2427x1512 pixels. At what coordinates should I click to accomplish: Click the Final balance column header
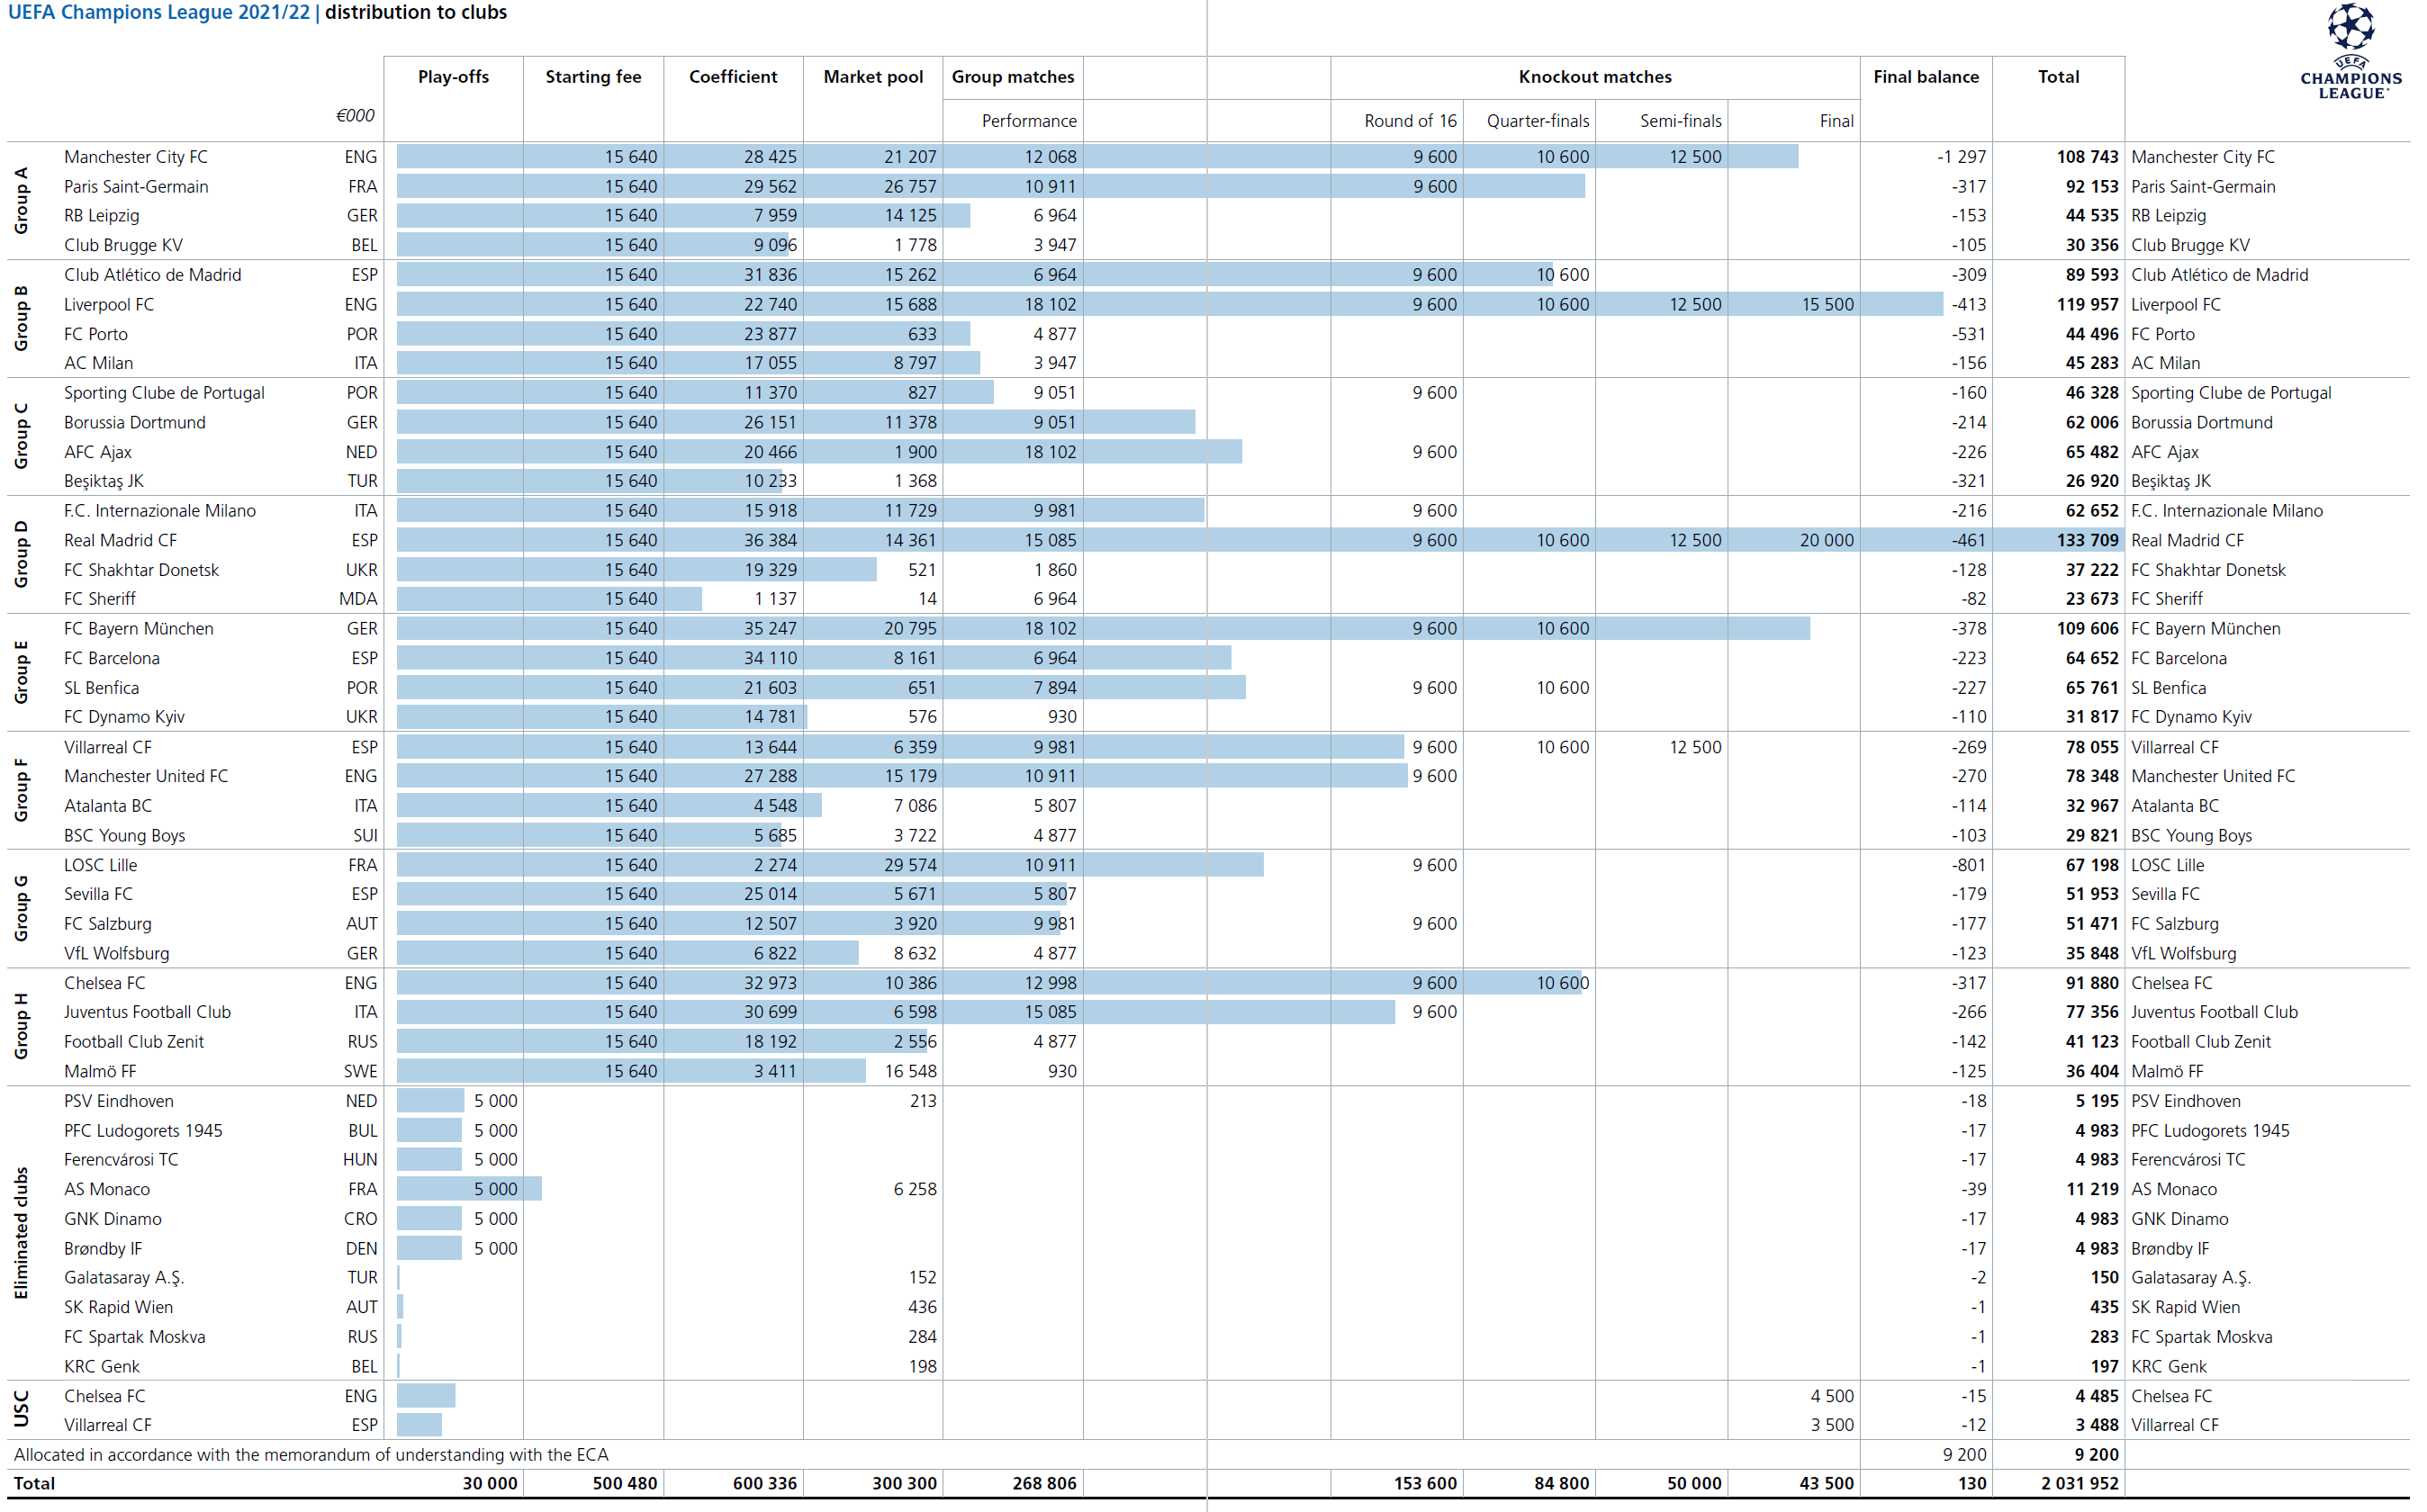coord(1925,77)
